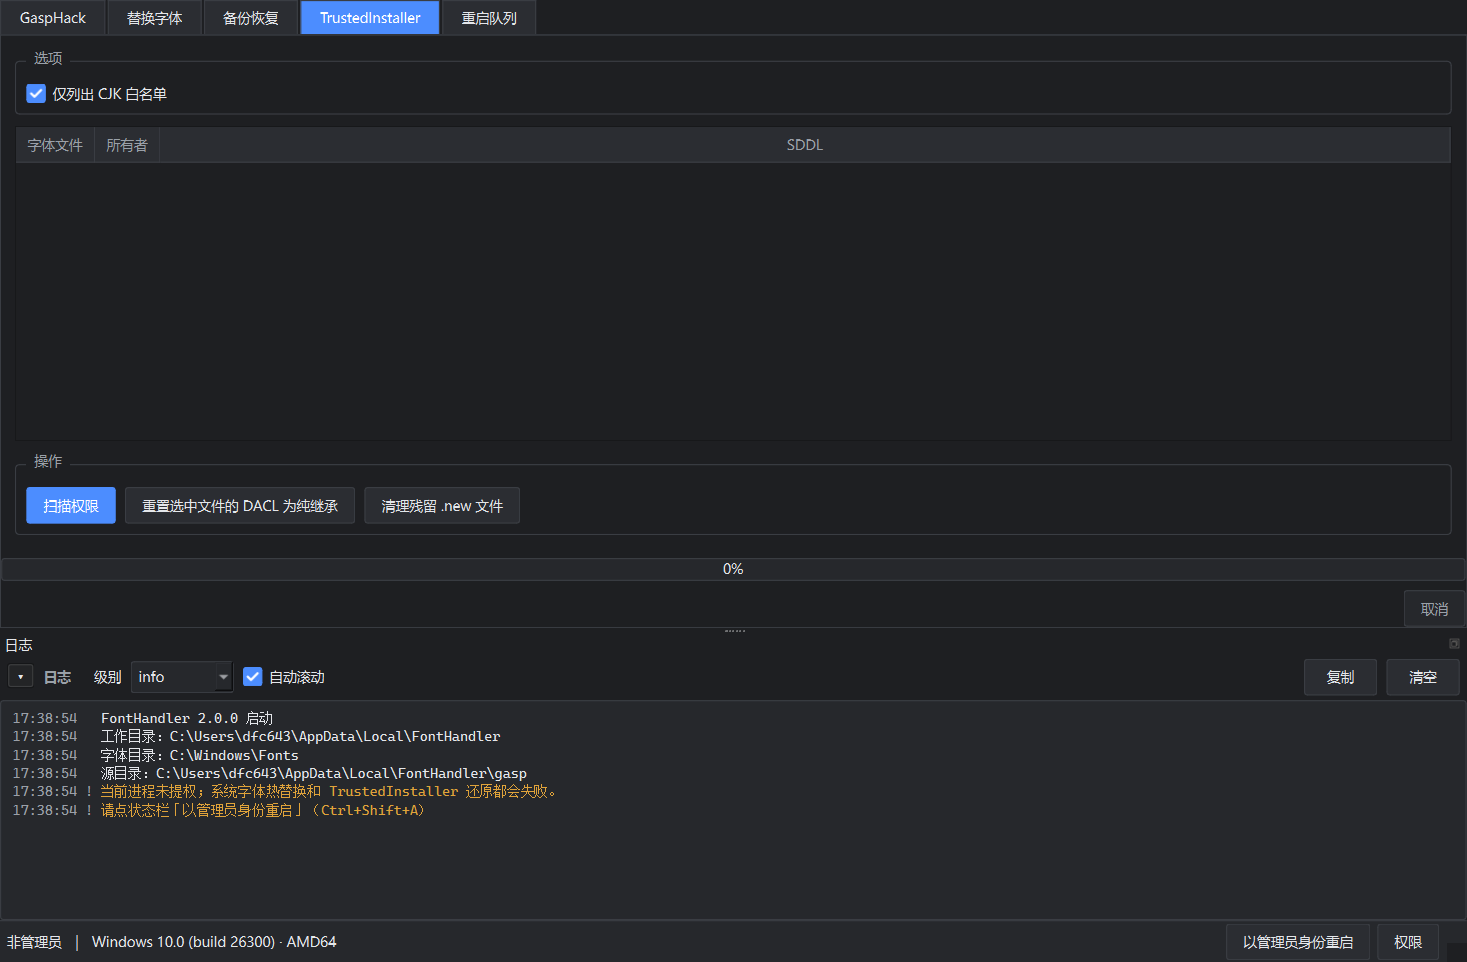This screenshot has width=1467, height=962.
Task: Switch to the GaspHack tab
Action: [53, 18]
